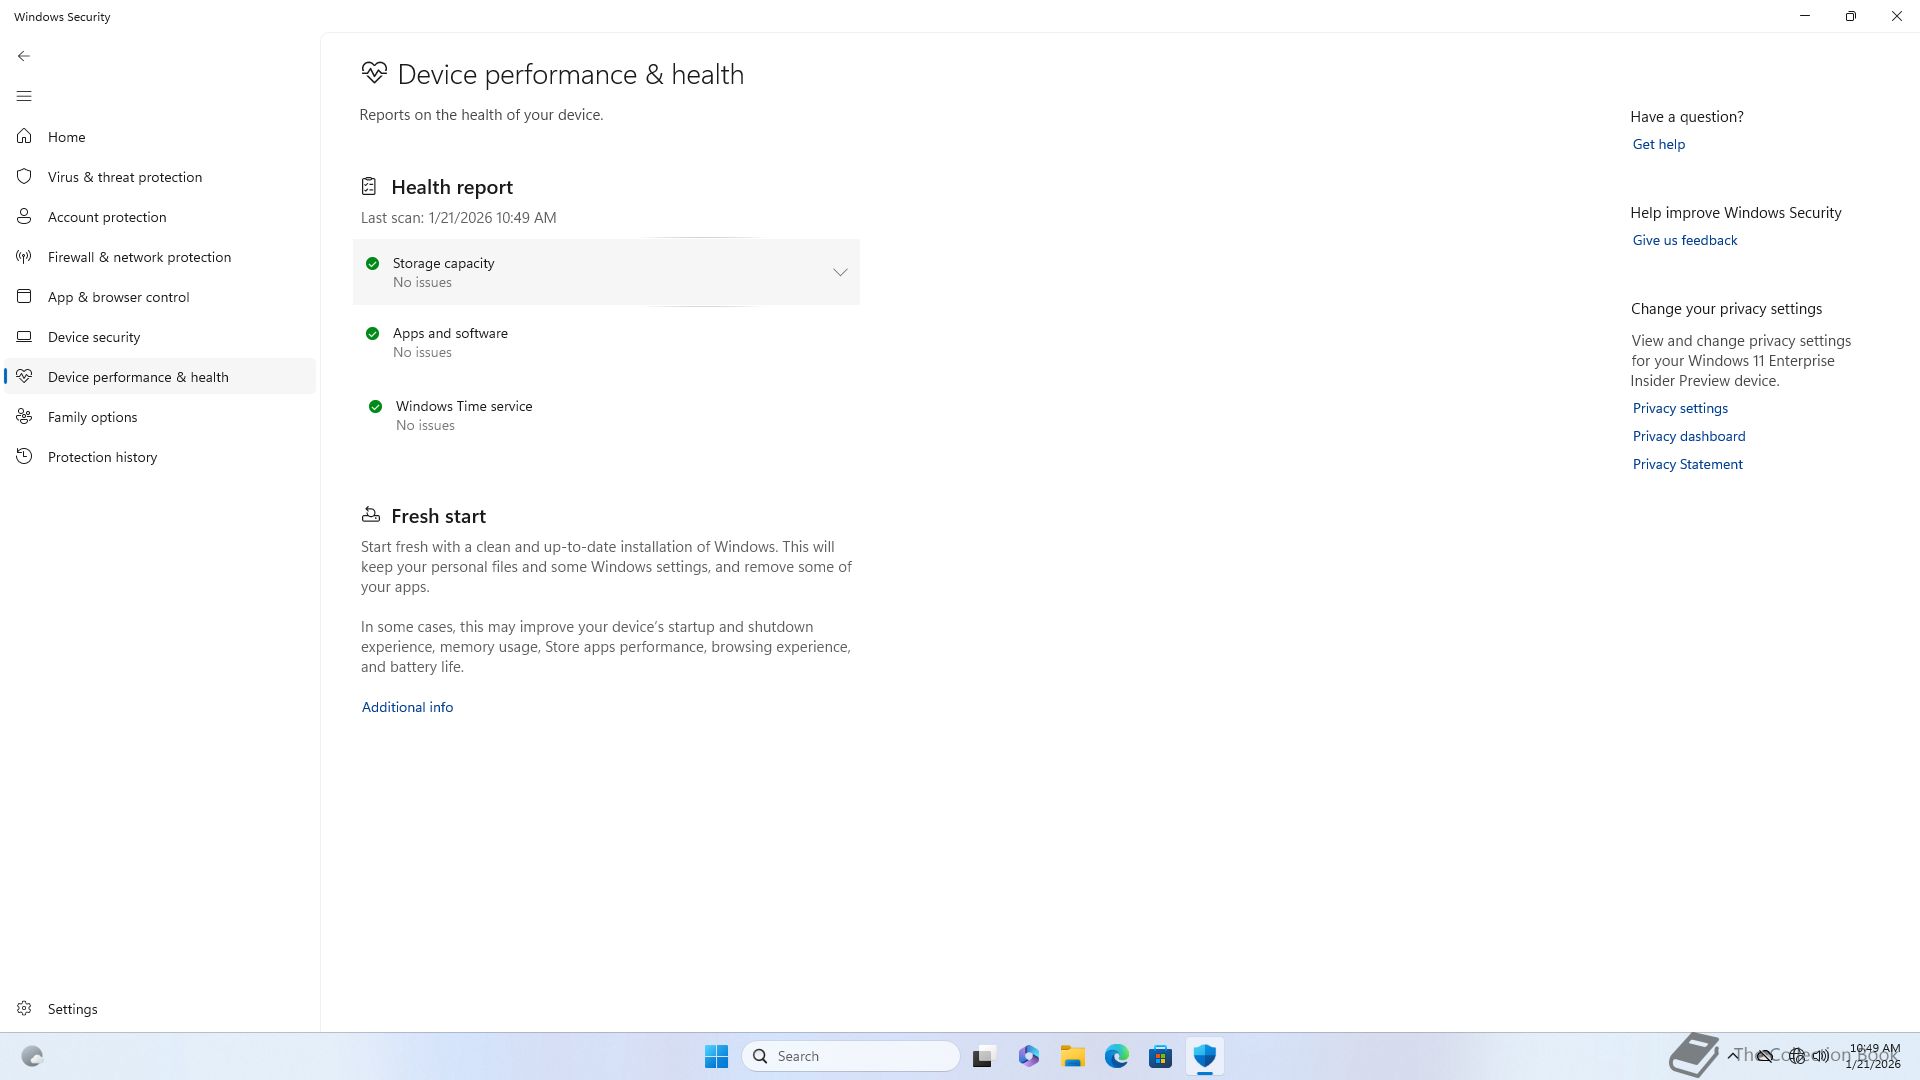This screenshot has width=1920, height=1080.
Task: Click the Firewall & network protection antenna icon
Action: pos(24,256)
